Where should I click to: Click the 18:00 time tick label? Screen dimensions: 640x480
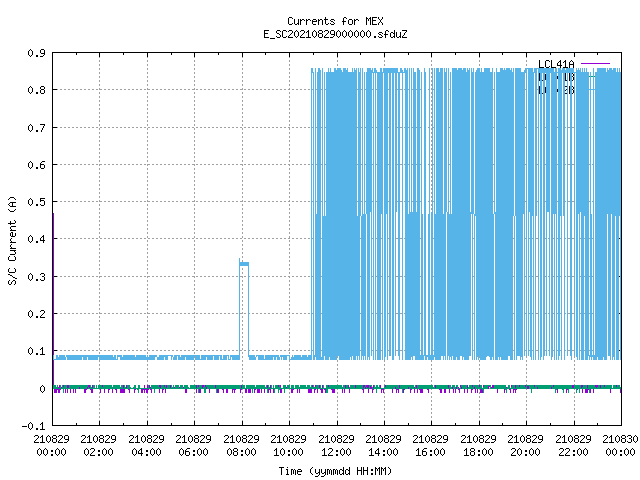pyautogui.click(x=478, y=452)
